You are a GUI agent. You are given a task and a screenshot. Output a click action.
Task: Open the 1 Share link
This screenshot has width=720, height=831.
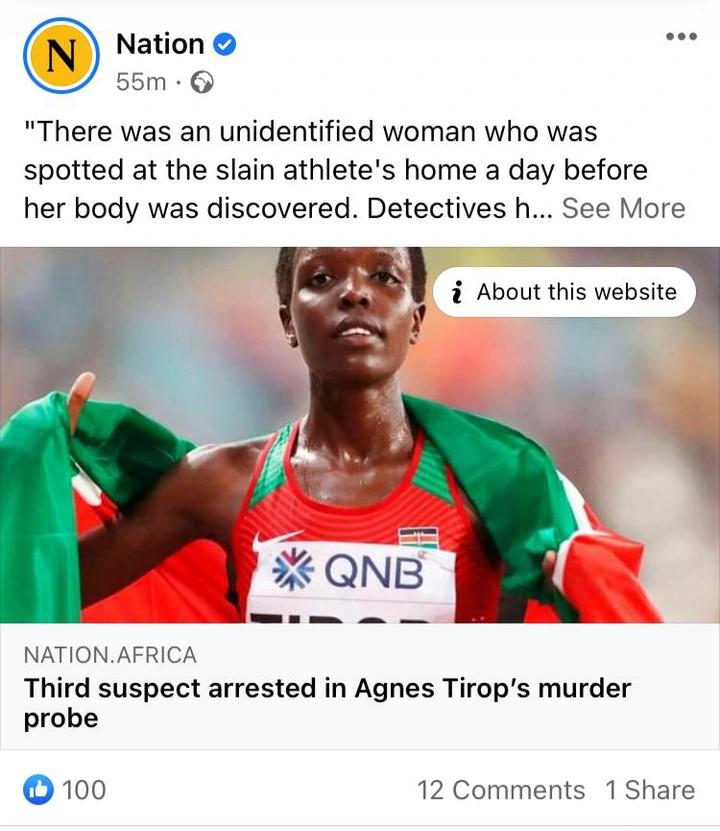tap(650, 790)
